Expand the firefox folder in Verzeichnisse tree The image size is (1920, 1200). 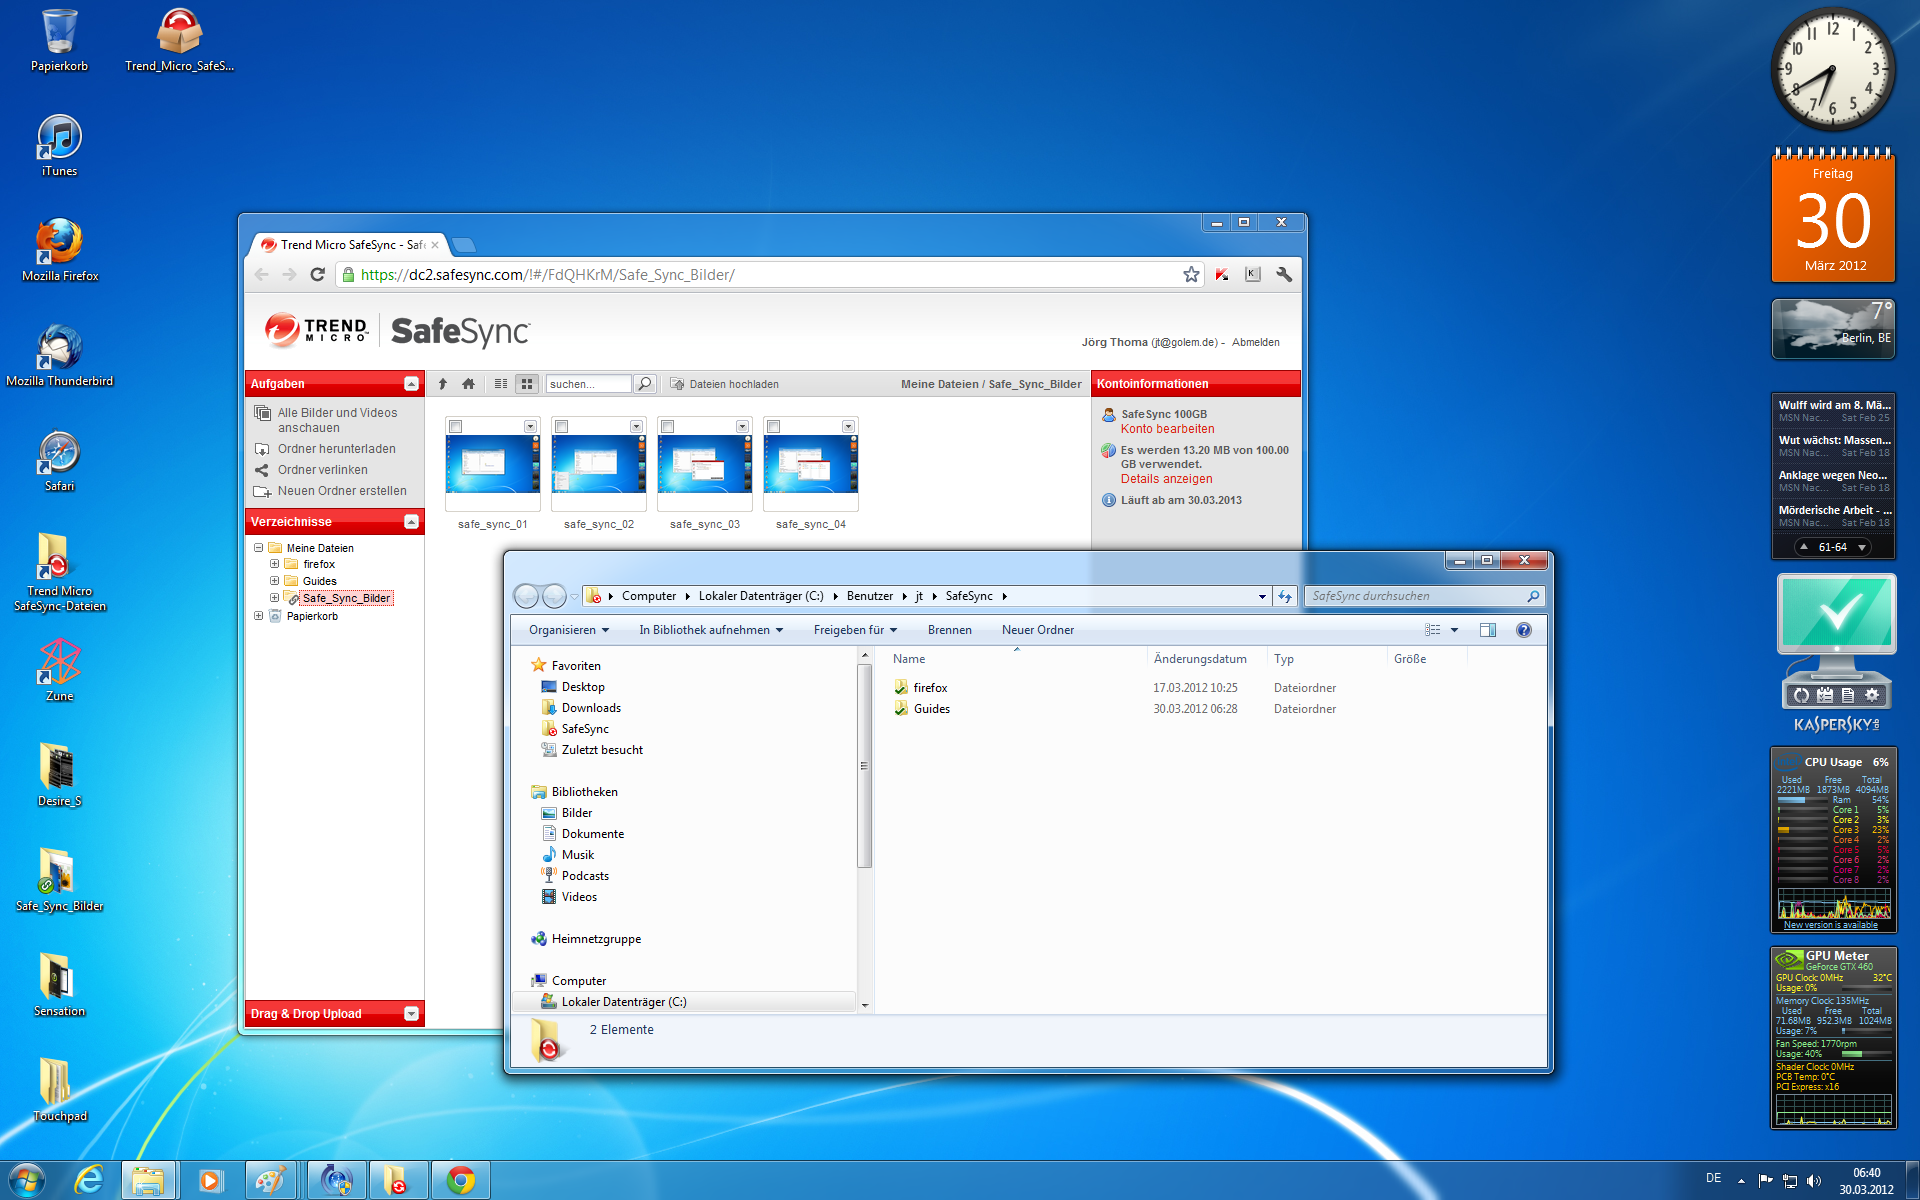tap(275, 564)
